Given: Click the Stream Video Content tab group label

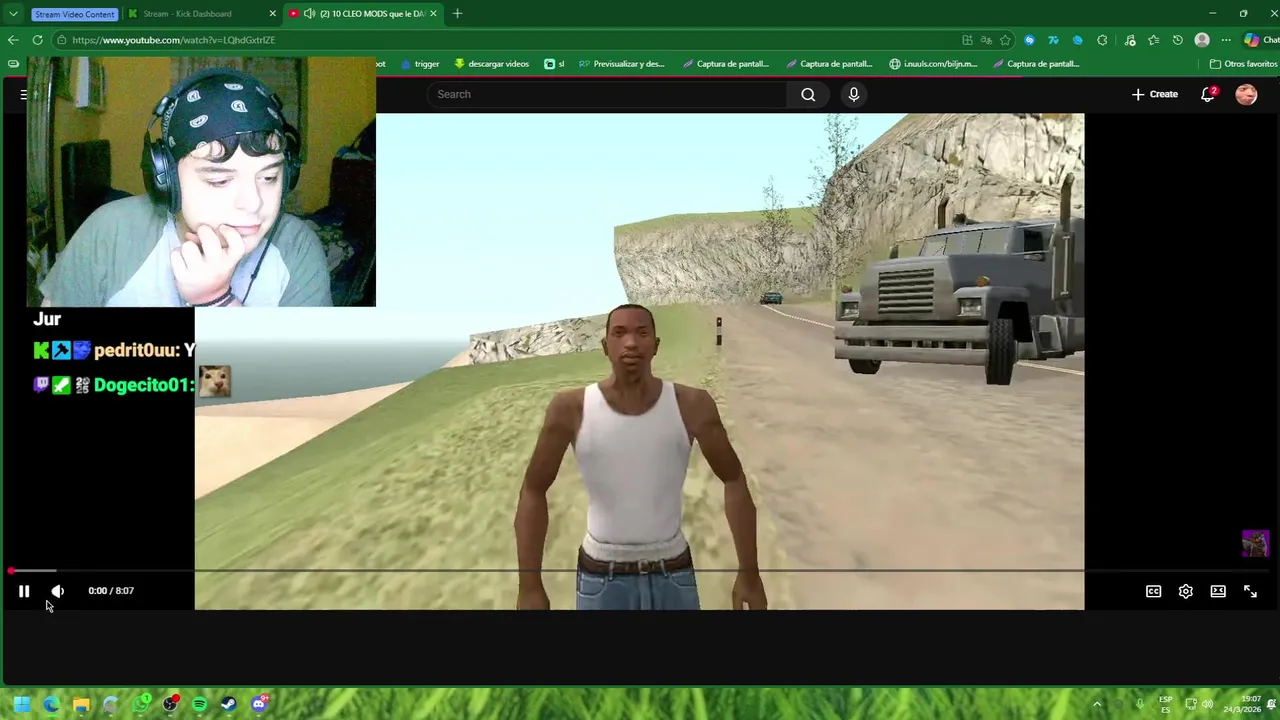Looking at the screenshot, I should [74, 14].
